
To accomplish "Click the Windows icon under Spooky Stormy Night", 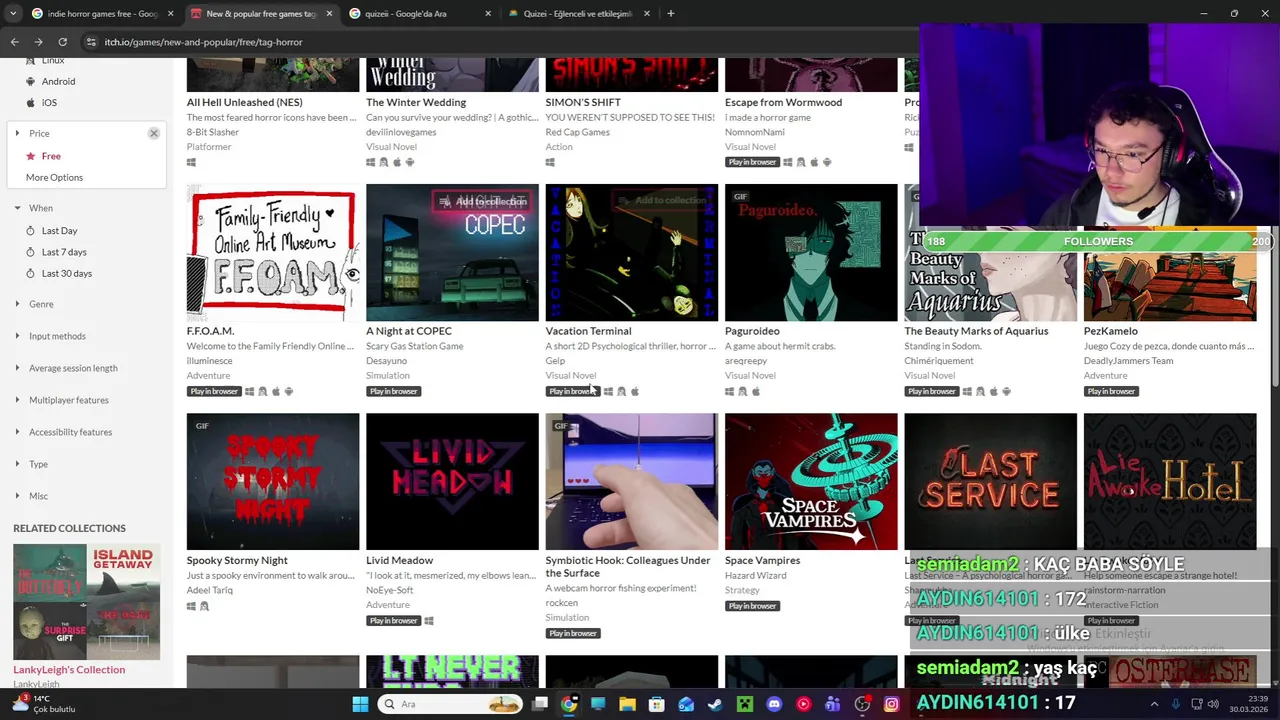I will coord(191,606).
